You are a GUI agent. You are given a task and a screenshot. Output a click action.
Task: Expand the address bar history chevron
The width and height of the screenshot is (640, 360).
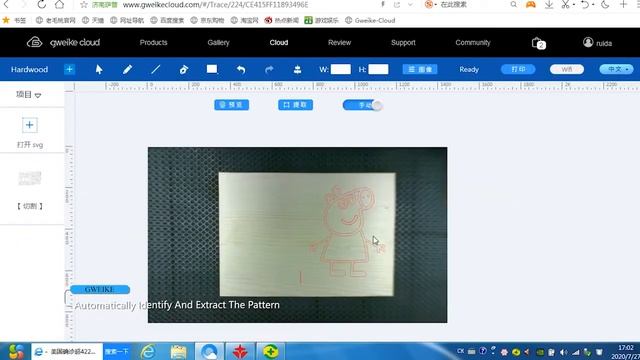coord(410,4)
